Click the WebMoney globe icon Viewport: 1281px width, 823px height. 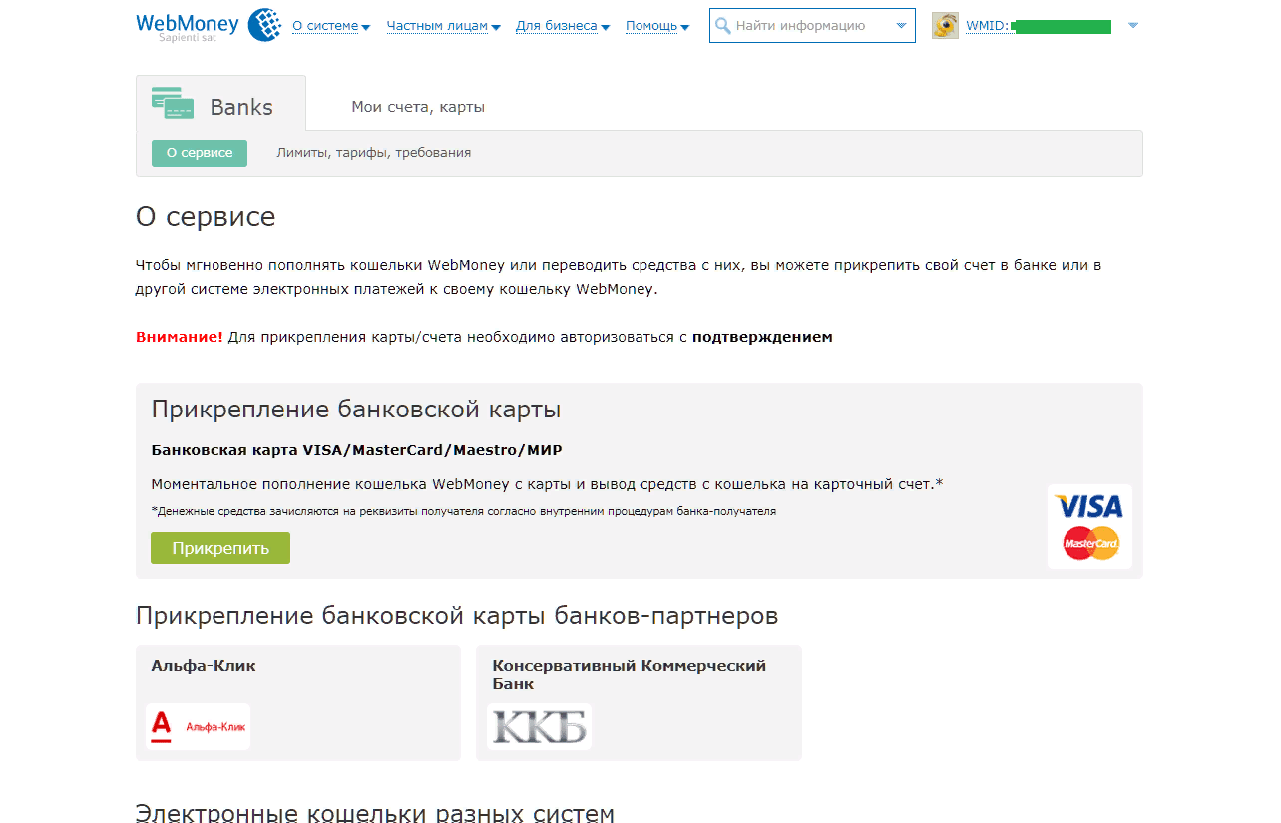(x=264, y=25)
